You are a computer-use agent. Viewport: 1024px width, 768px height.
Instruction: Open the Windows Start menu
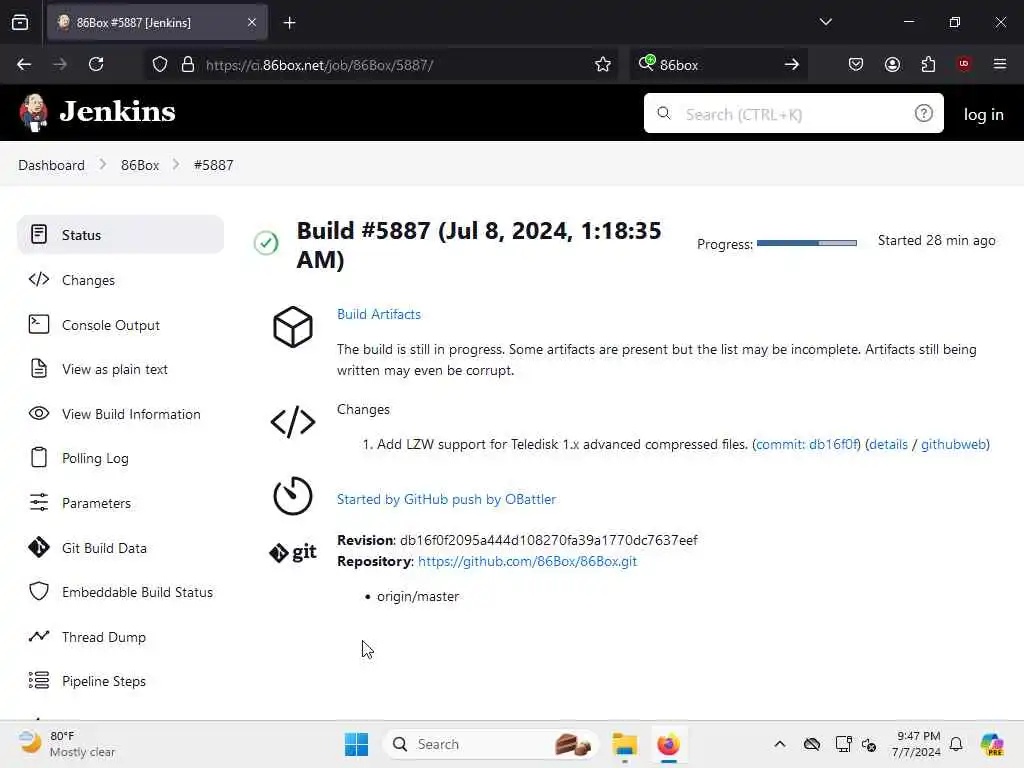356,744
